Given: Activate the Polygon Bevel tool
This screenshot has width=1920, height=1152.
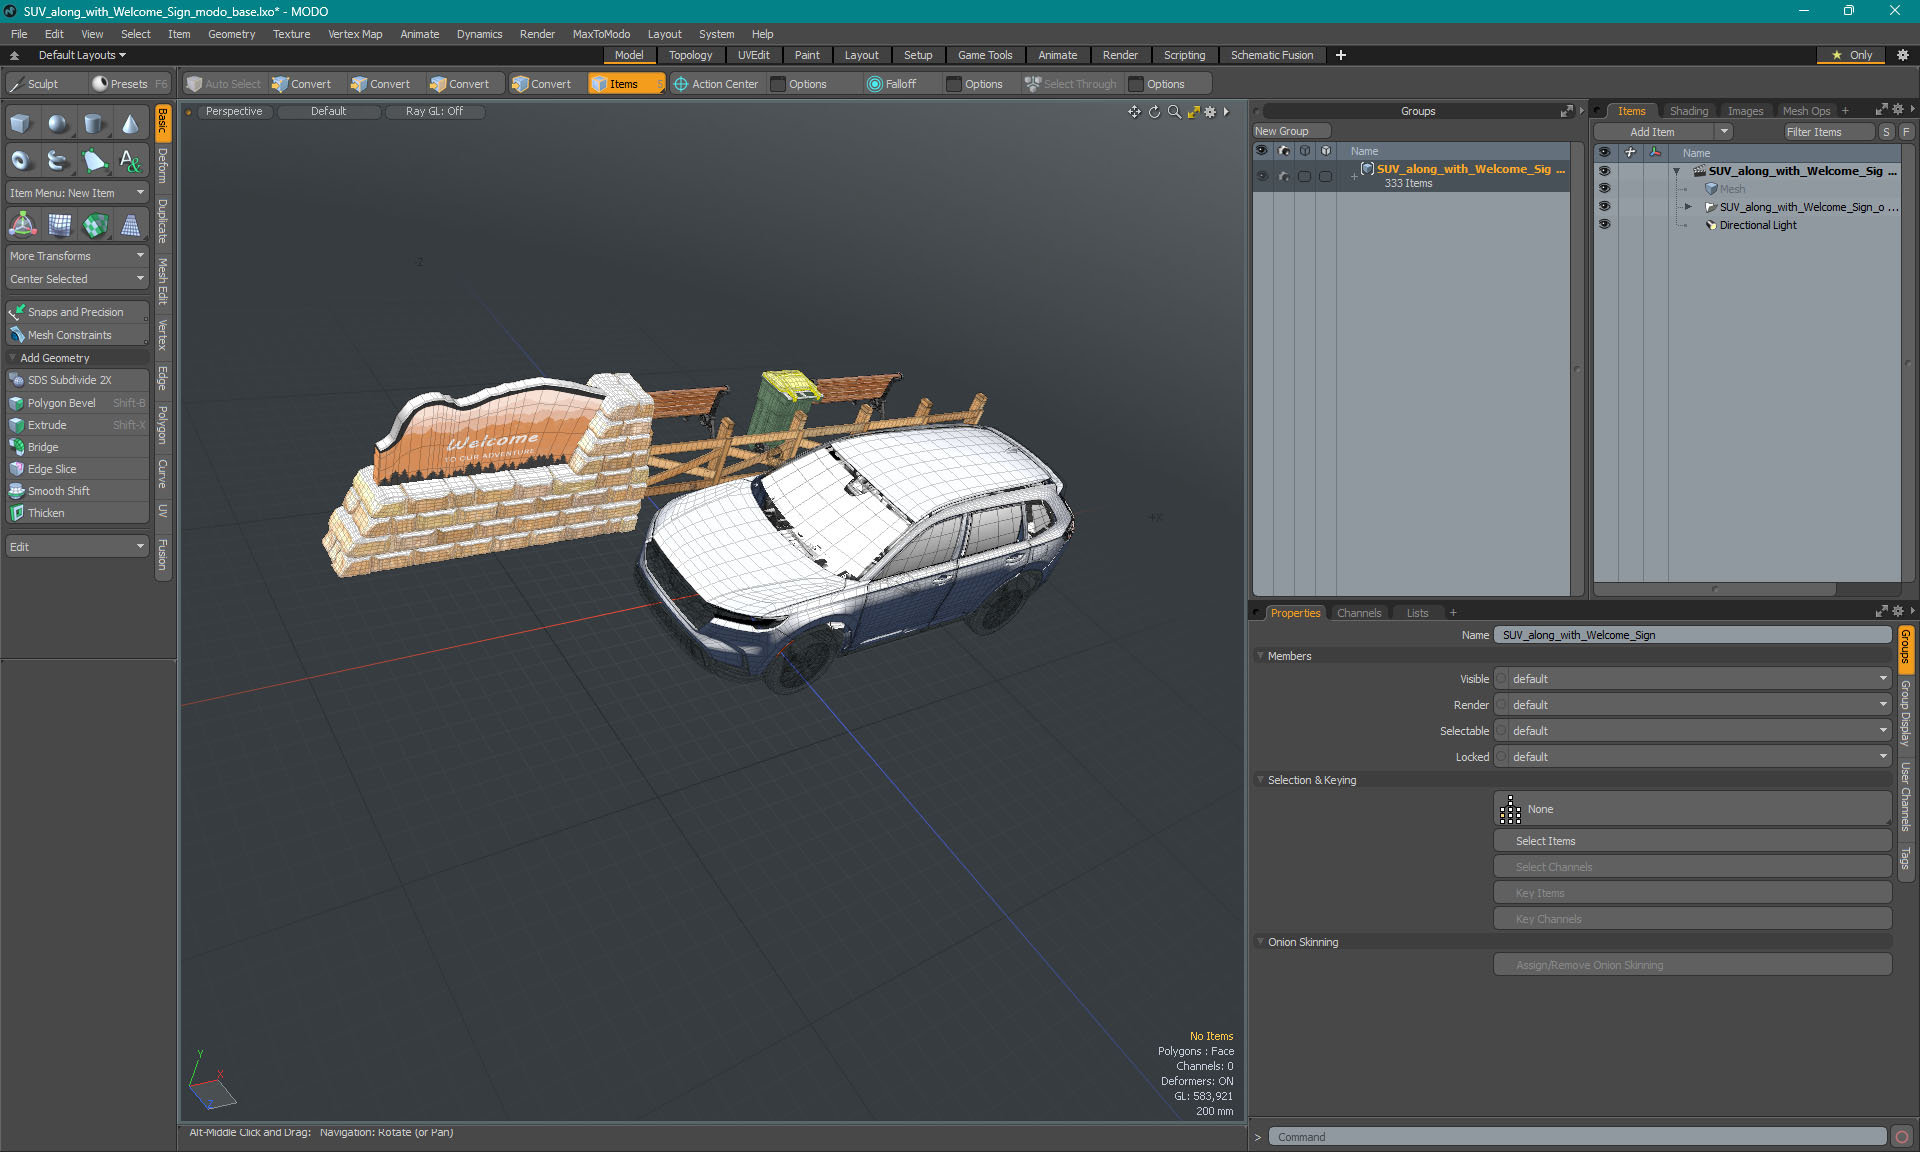Looking at the screenshot, I should click(x=77, y=403).
